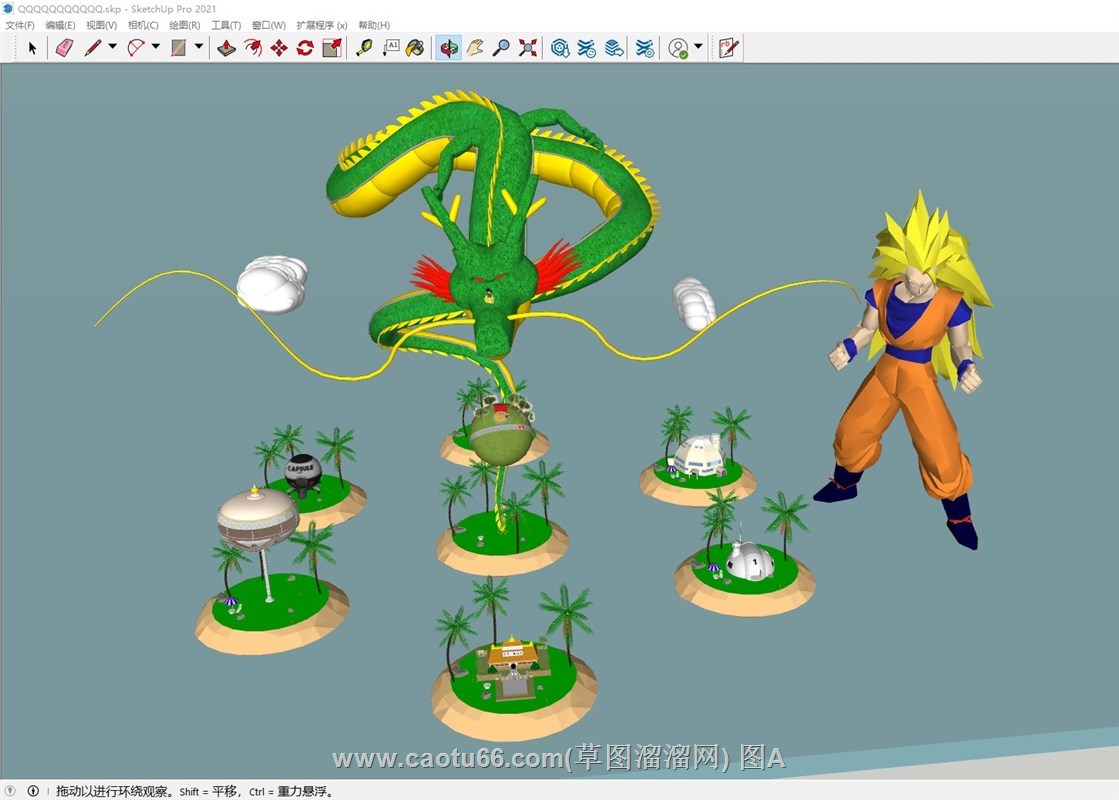Open Extension Warehouse
This screenshot has width=1119, height=800.
tap(587, 49)
